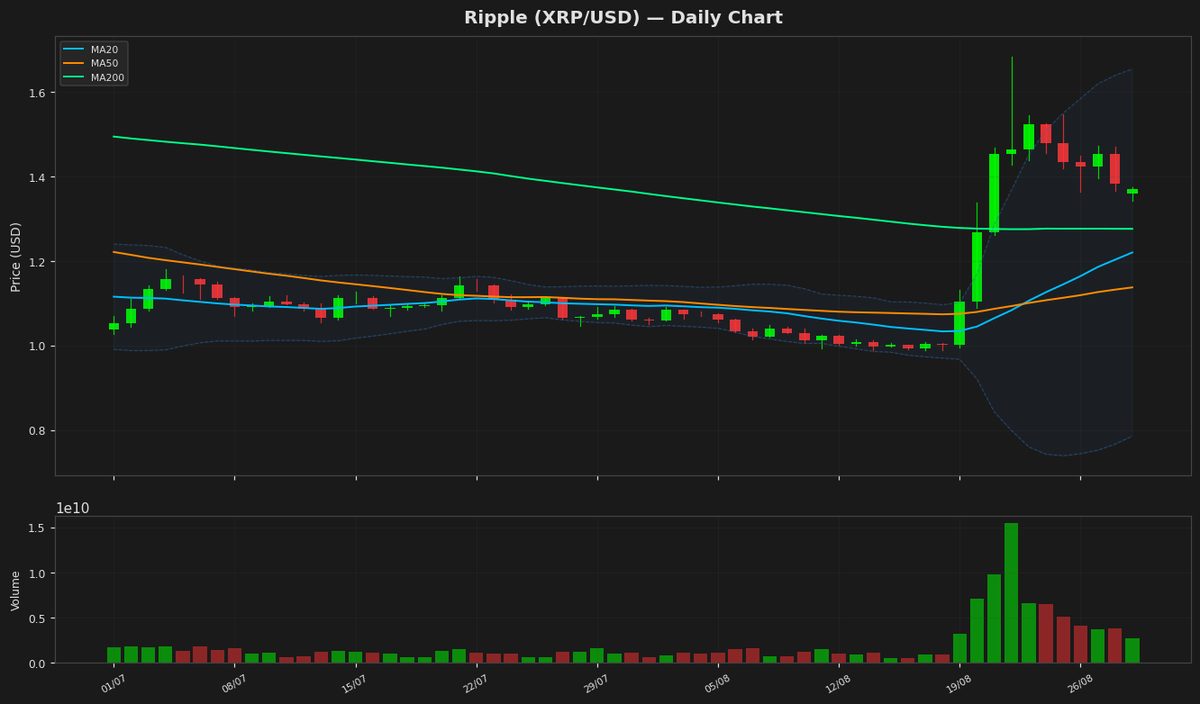Click the Price (USD) axis label

16,256
